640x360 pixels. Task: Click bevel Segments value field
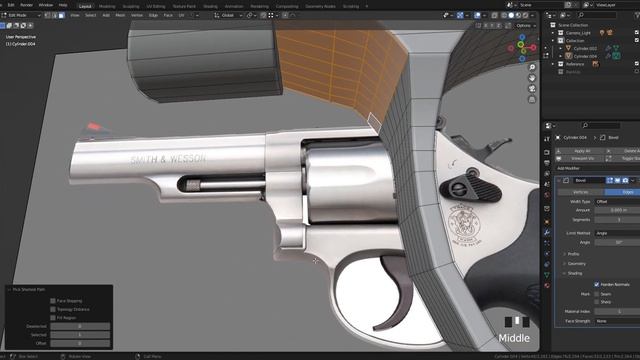(x=617, y=220)
